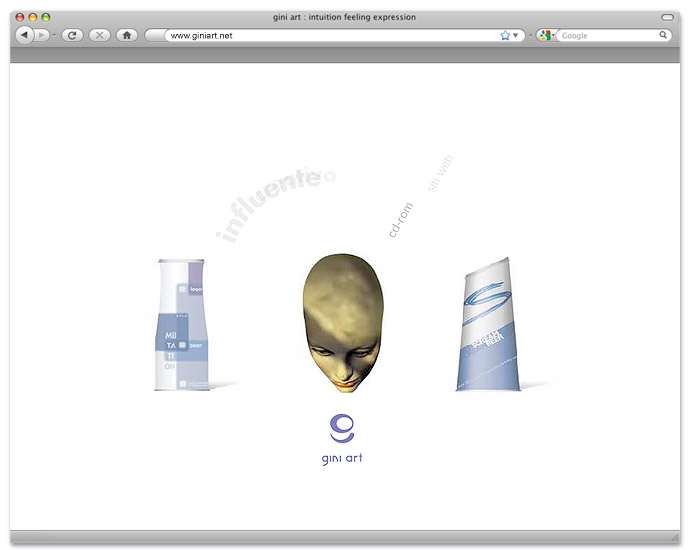Screen dimensions: 688x550
Task: Open the 'cd-rom' section
Action: (401, 216)
